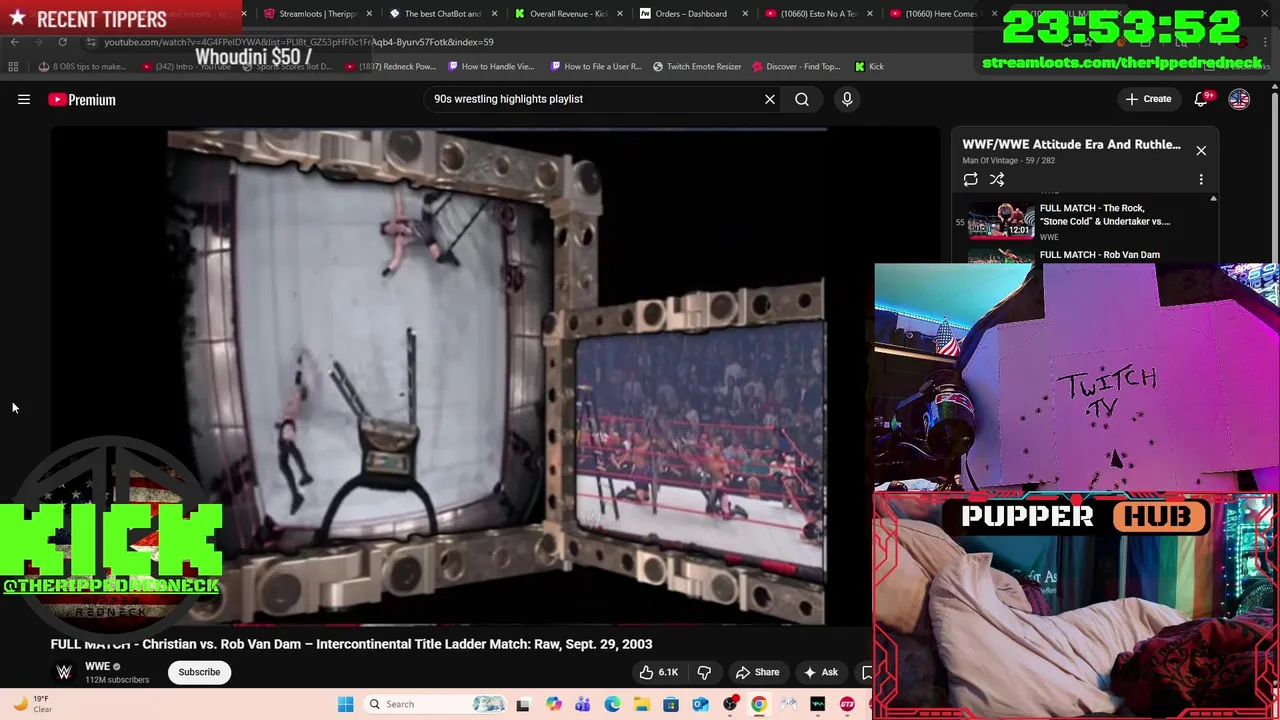Go back in browser history
1280x720 pixels.
pyautogui.click(x=14, y=42)
